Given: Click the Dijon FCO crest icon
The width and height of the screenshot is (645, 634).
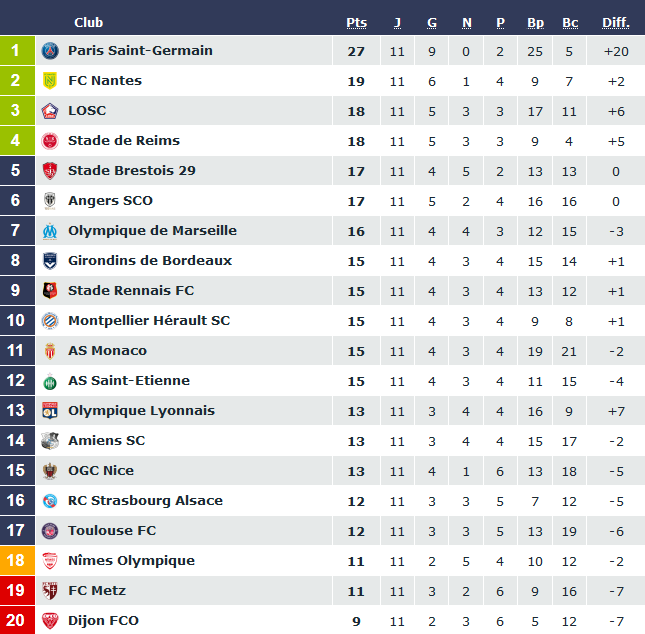Looking at the screenshot, I should click(x=50, y=621).
